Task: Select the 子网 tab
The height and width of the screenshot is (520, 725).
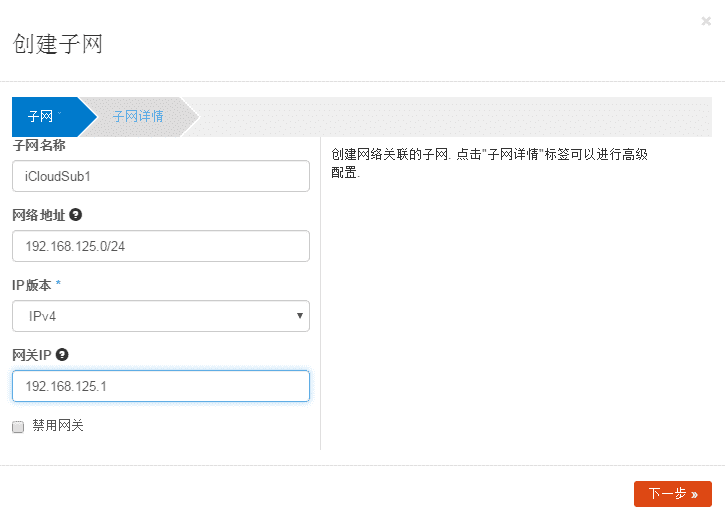Action: point(41,116)
